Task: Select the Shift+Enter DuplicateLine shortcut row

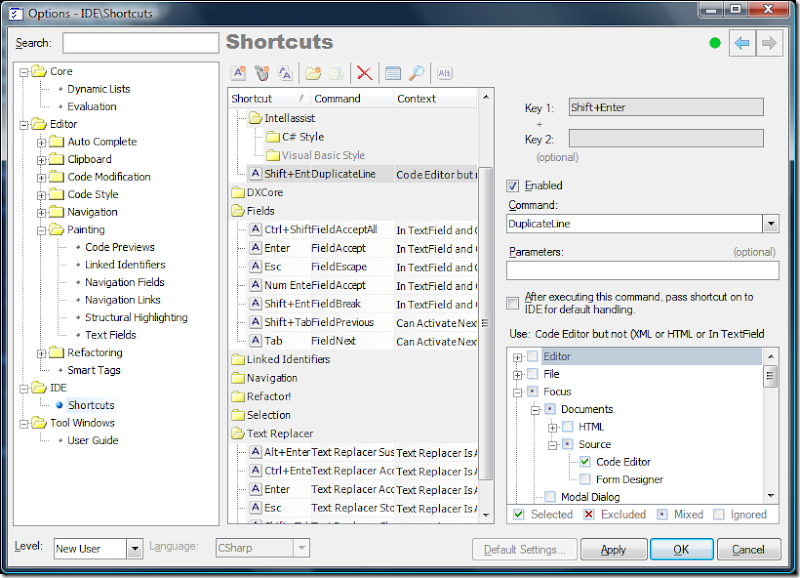Action: point(362,174)
